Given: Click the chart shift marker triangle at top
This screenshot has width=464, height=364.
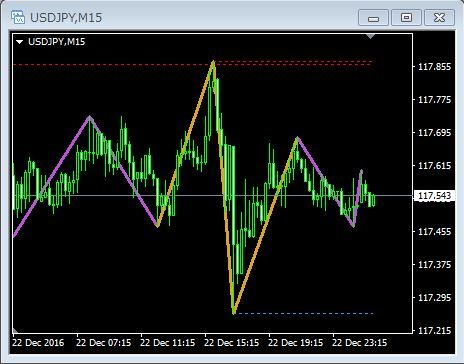Looking at the screenshot, I should click(370, 36).
